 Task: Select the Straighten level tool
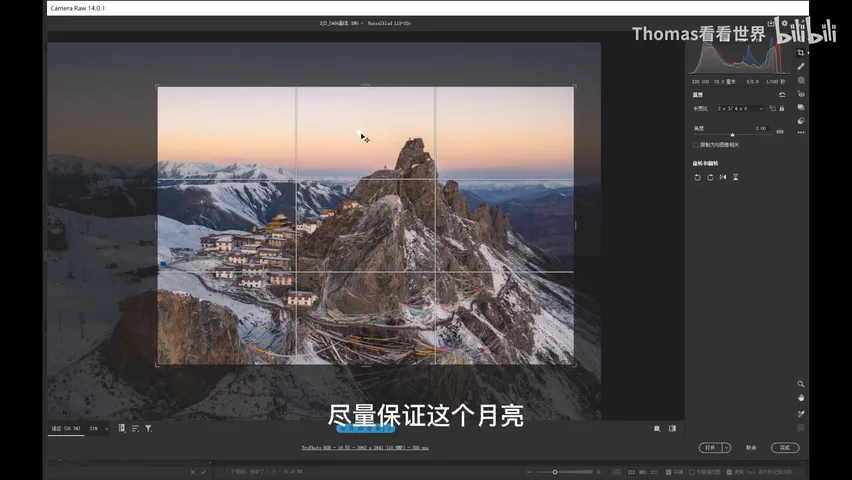[780, 131]
